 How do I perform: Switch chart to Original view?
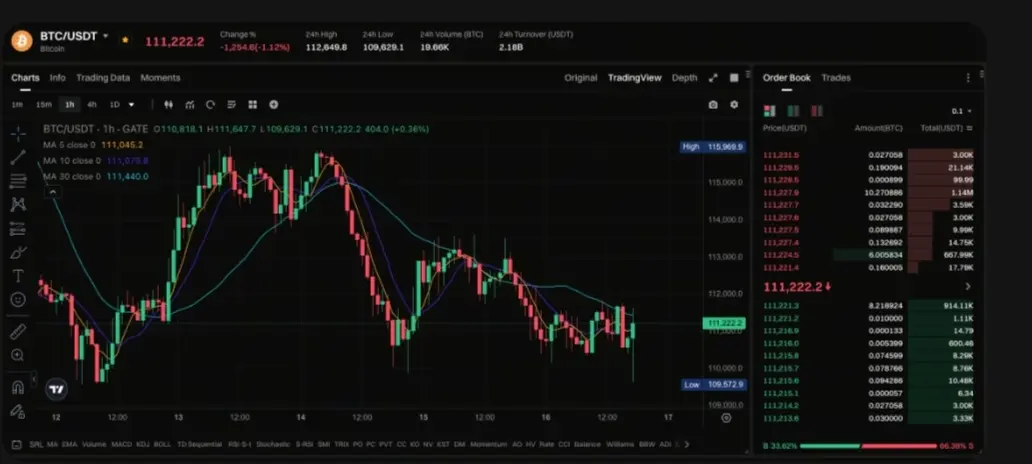pyautogui.click(x=580, y=78)
